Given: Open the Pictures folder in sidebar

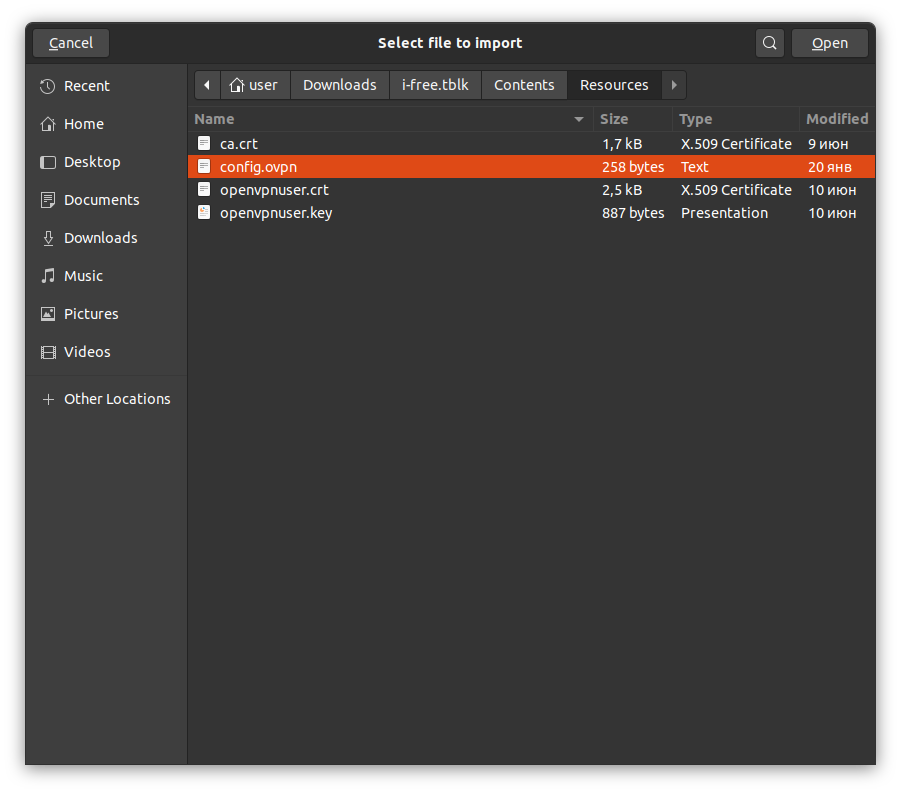Looking at the screenshot, I should pos(90,314).
